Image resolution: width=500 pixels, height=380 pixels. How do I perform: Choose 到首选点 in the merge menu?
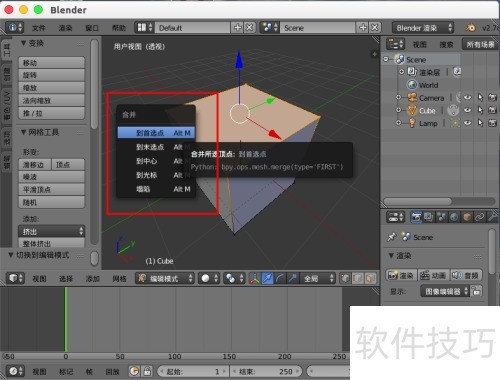click(156, 133)
